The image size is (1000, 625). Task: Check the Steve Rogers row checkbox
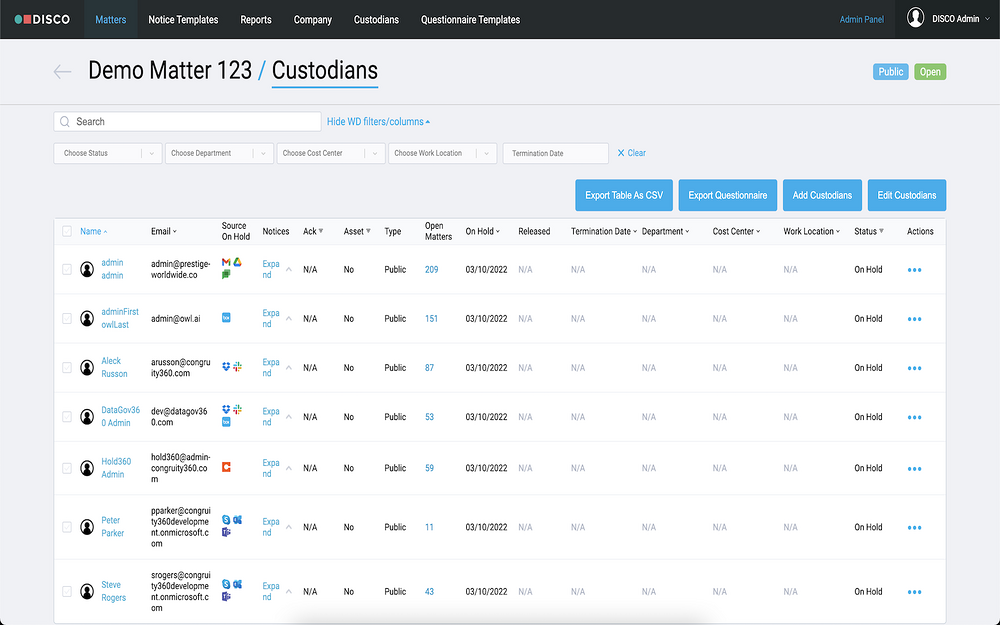pos(67,591)
